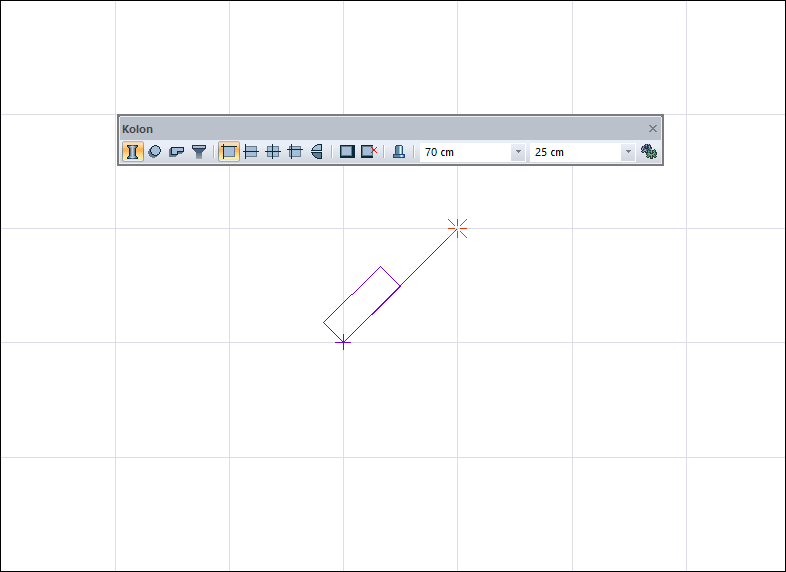Click inside the 70 cm value field
This screenshot has width=786, height=572.
tap(465, 152)
